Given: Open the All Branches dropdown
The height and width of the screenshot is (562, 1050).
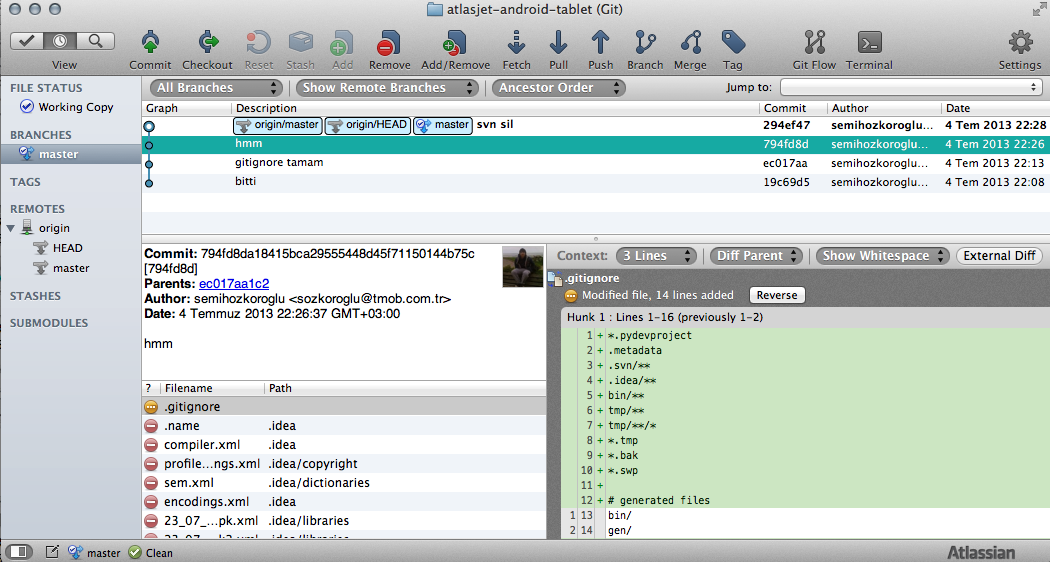Looking at the screenshot, I should click(215, 88).
